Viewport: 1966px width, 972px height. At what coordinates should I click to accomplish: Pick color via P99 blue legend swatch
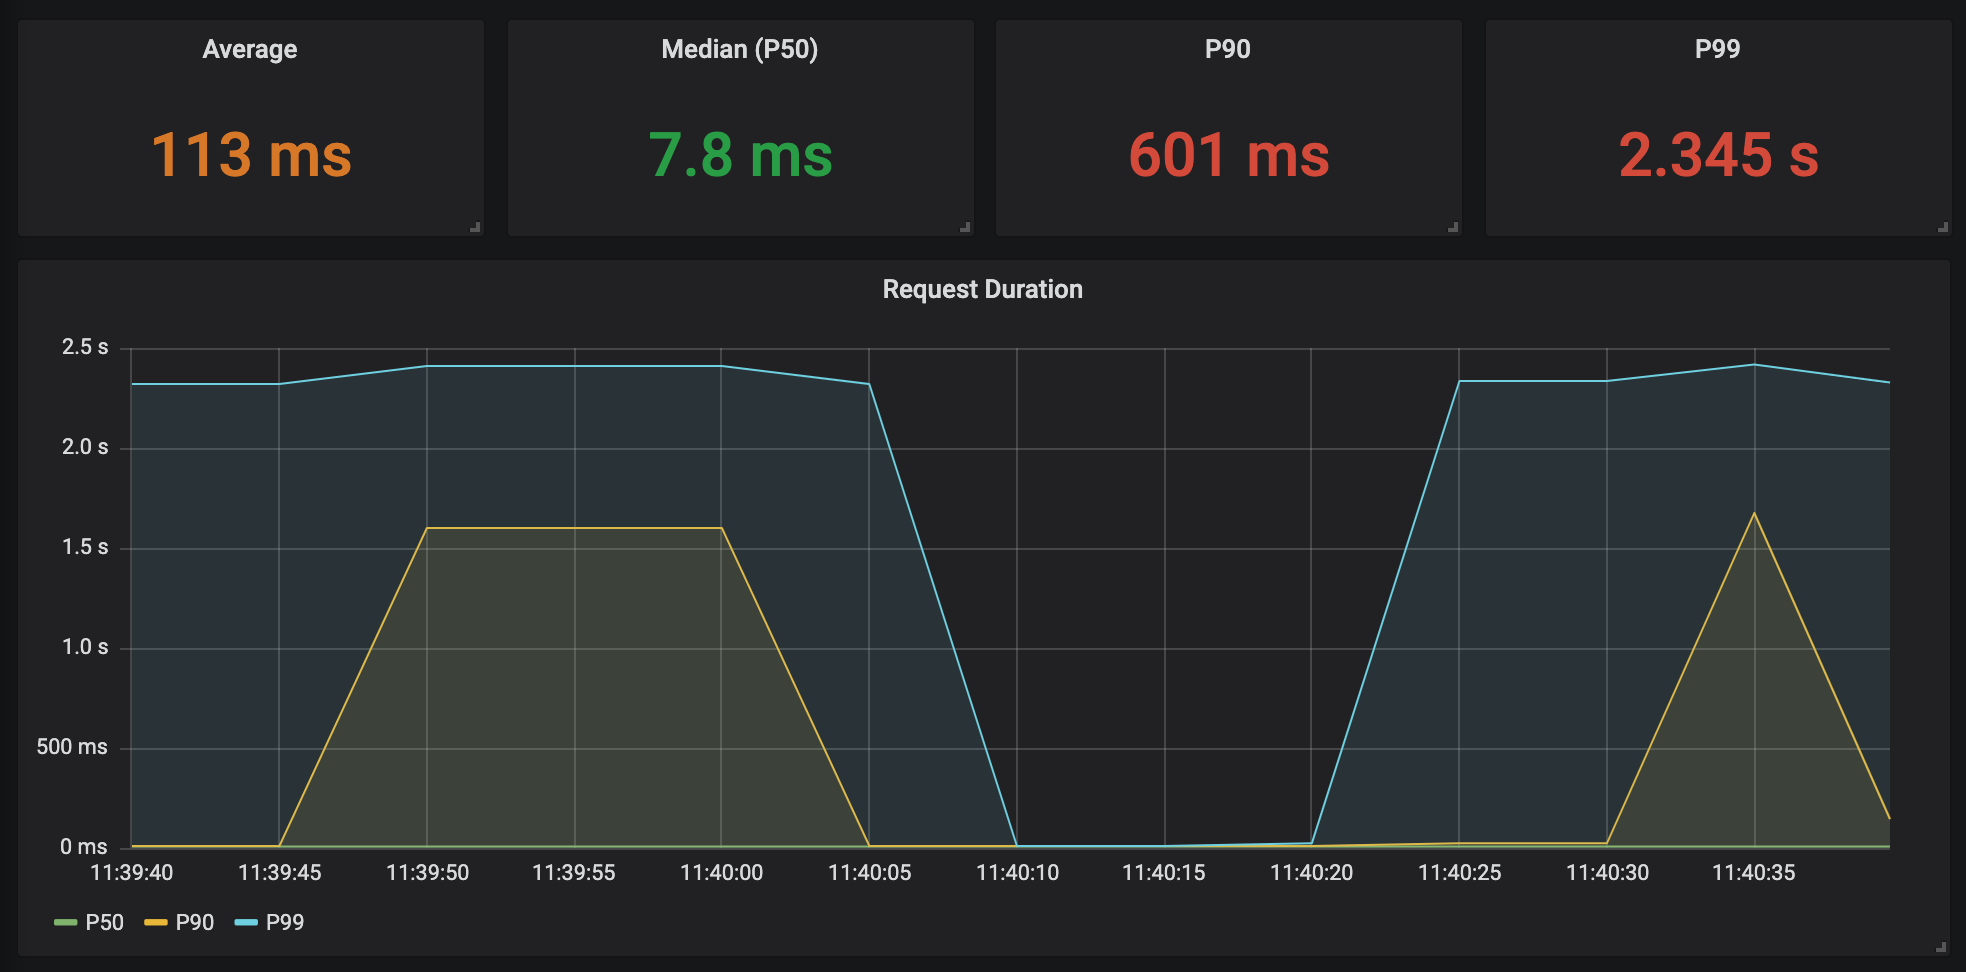pos(246,922)
